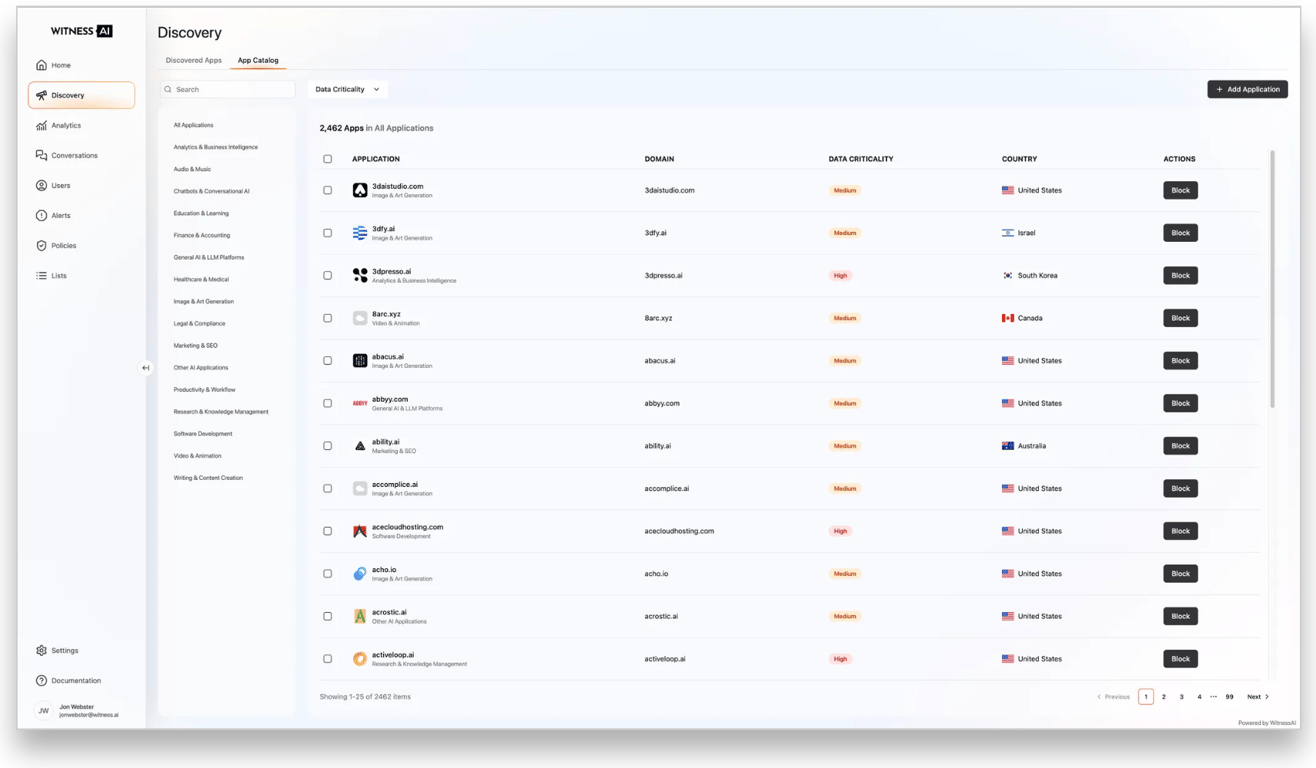Select the All Applications category

coord(194,125)
